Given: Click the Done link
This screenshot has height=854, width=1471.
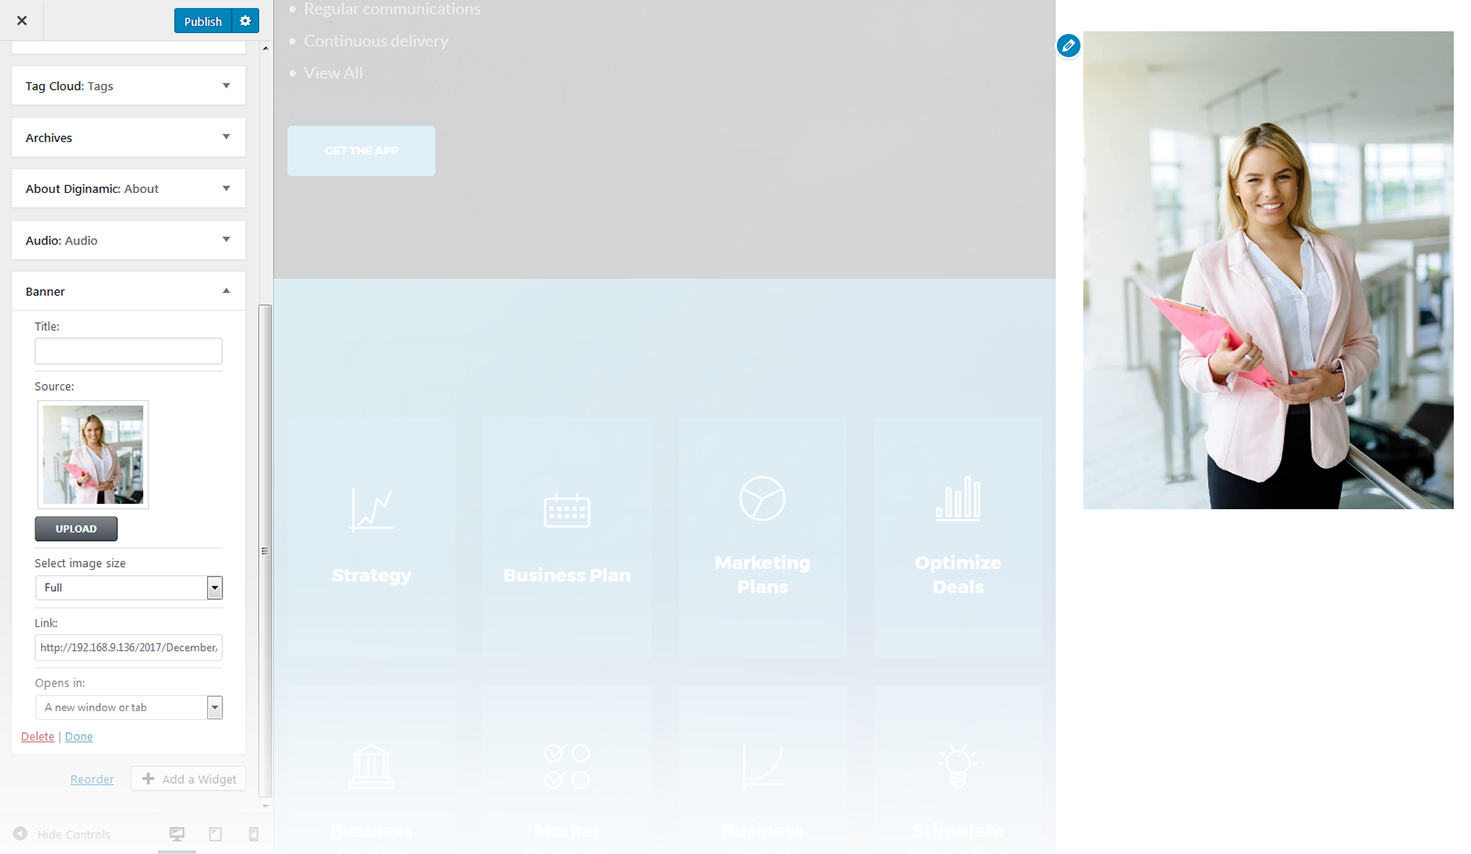Looking at the screenshot, I should point(79,736).
